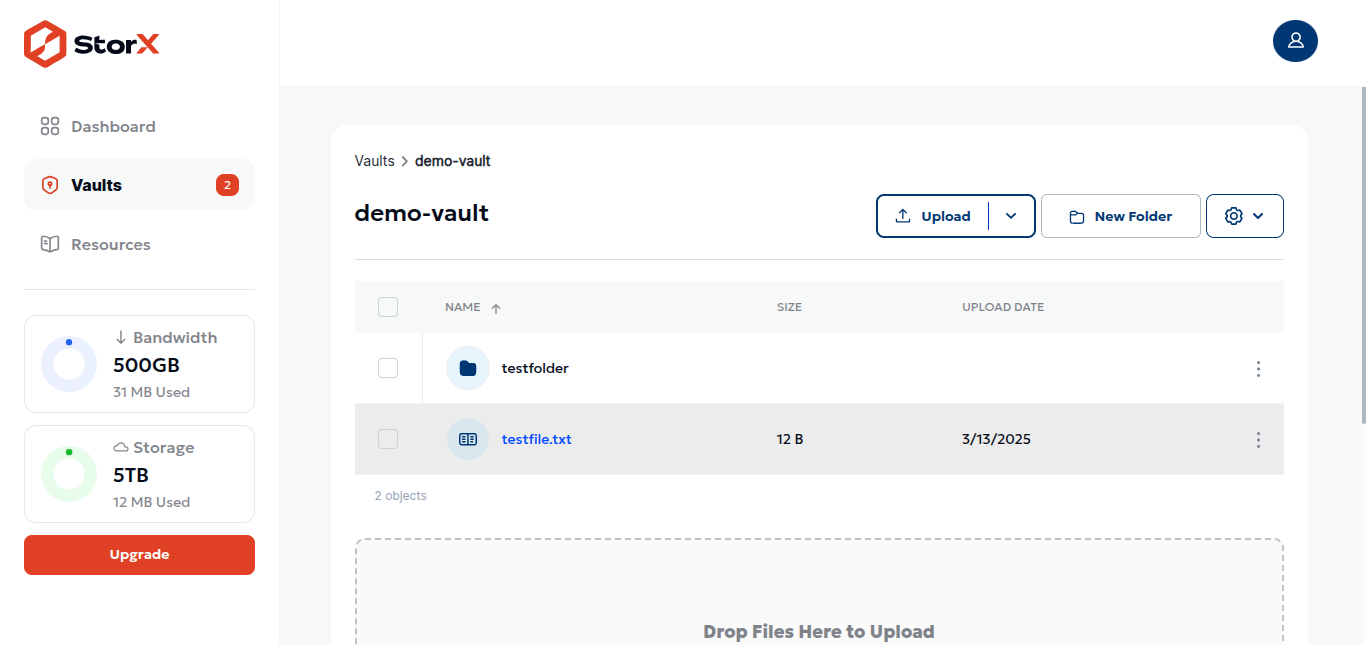Click the Bandwidth usage ring chart
Screen dimensions: 1366x645
click(69, 364)
